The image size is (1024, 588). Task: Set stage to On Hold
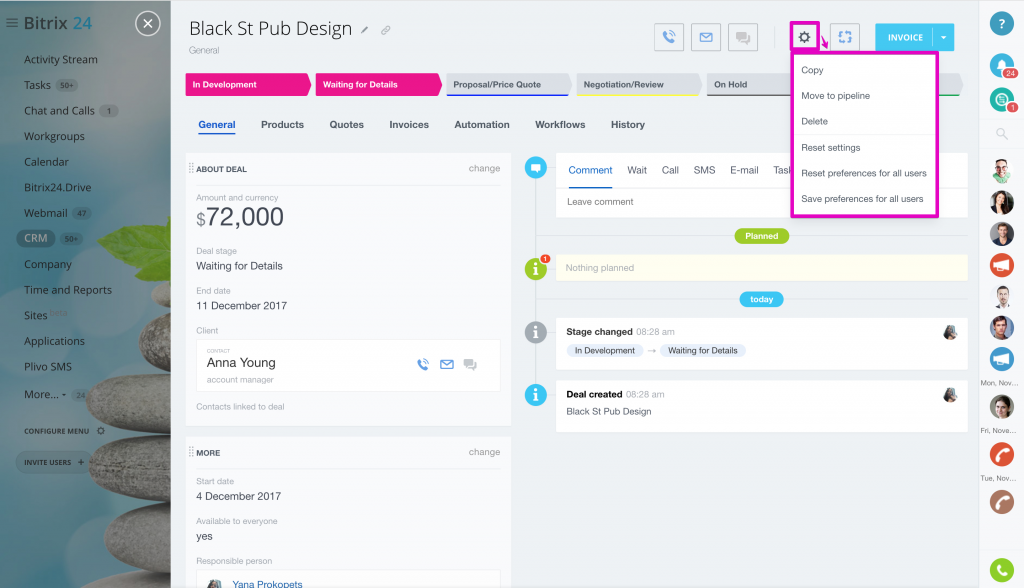[749, 84]
